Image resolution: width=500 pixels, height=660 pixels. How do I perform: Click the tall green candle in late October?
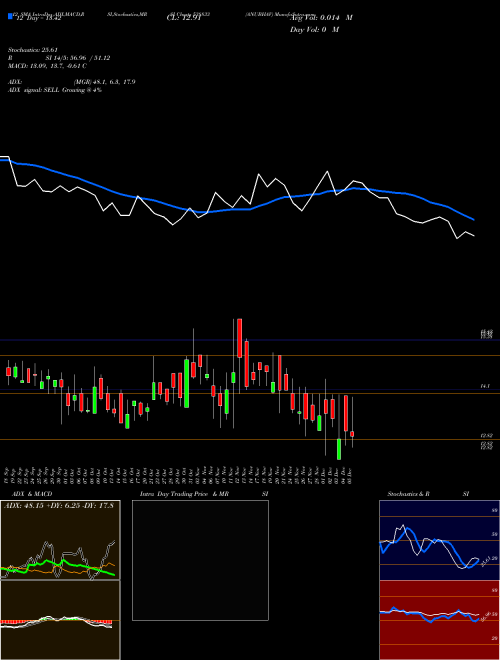(x=186, y=383)
